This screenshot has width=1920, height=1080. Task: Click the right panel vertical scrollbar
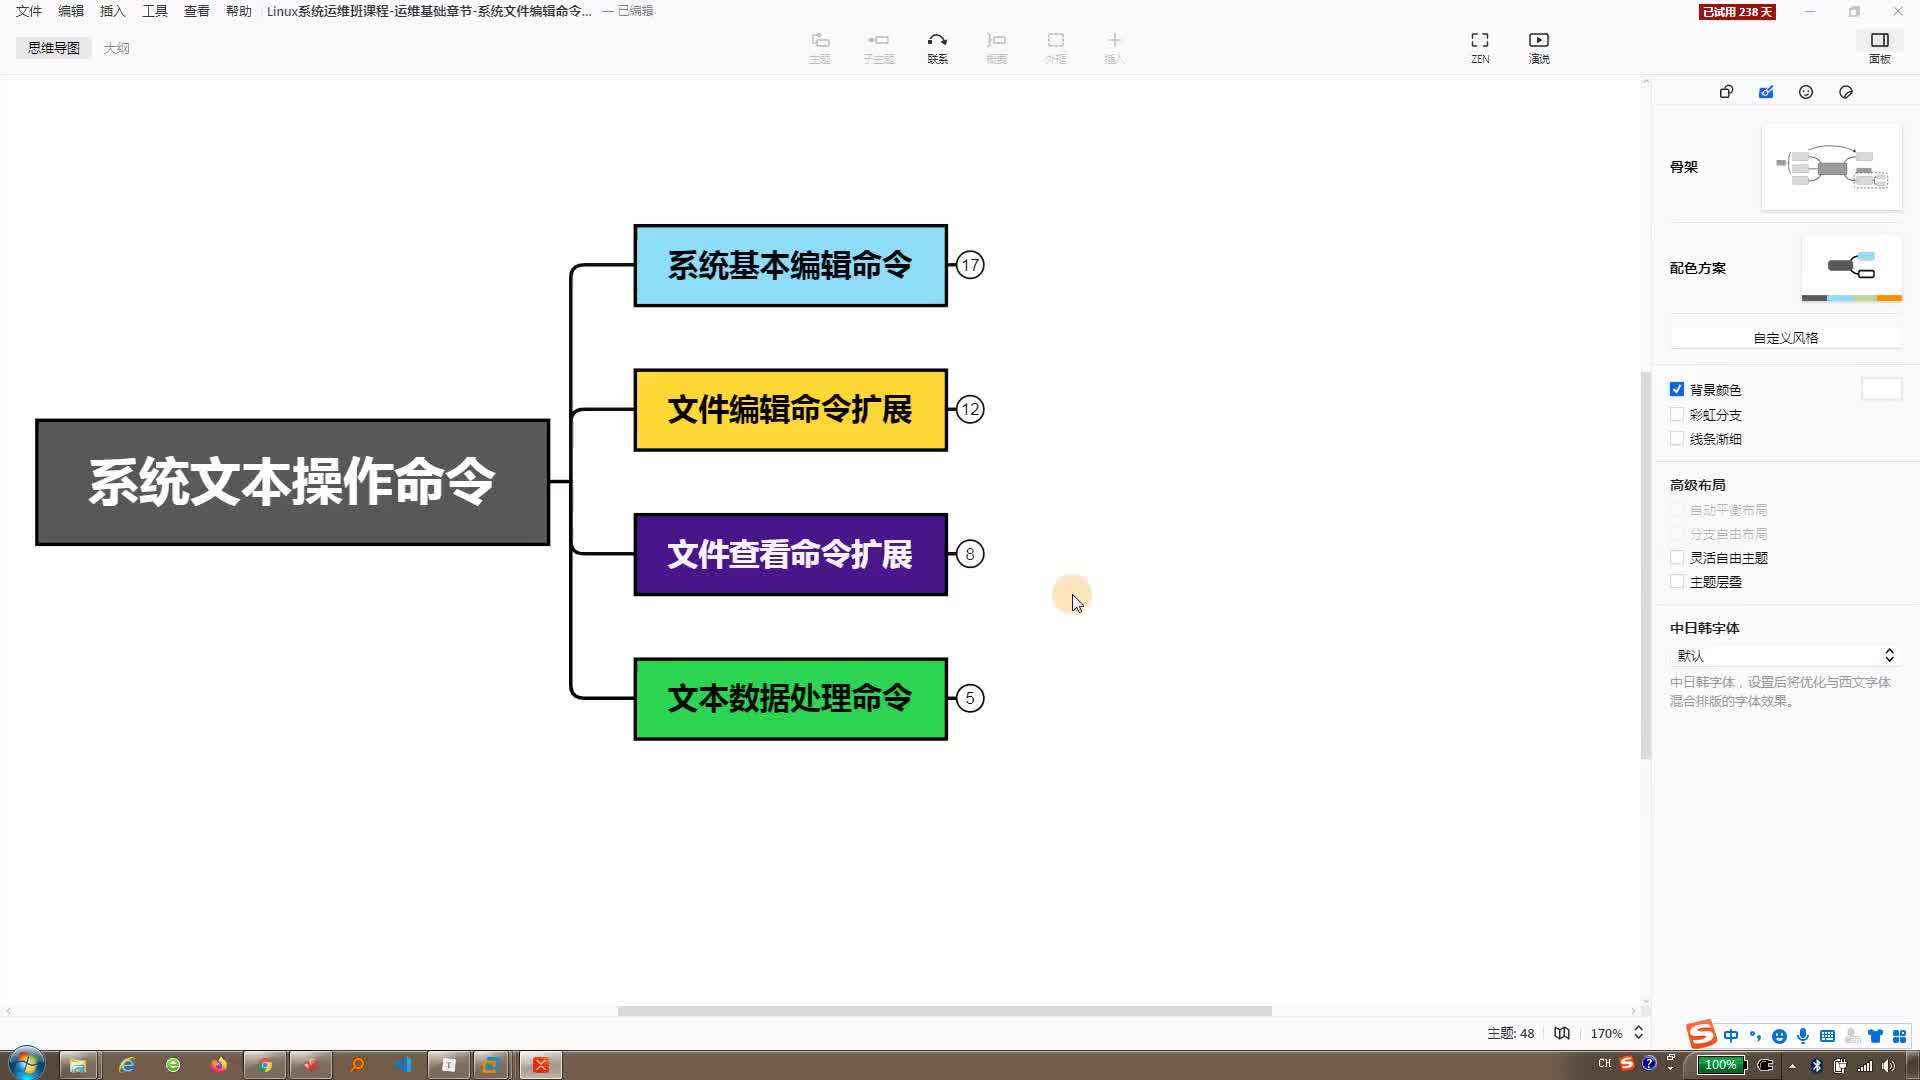pos(1646,565)
